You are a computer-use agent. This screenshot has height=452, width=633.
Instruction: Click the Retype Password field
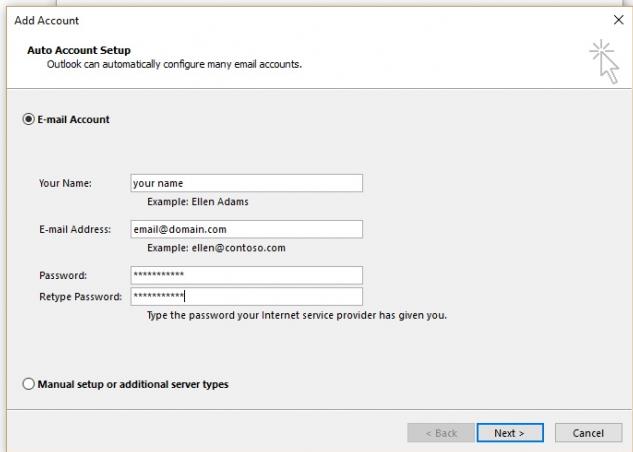(x=247, y=297)
